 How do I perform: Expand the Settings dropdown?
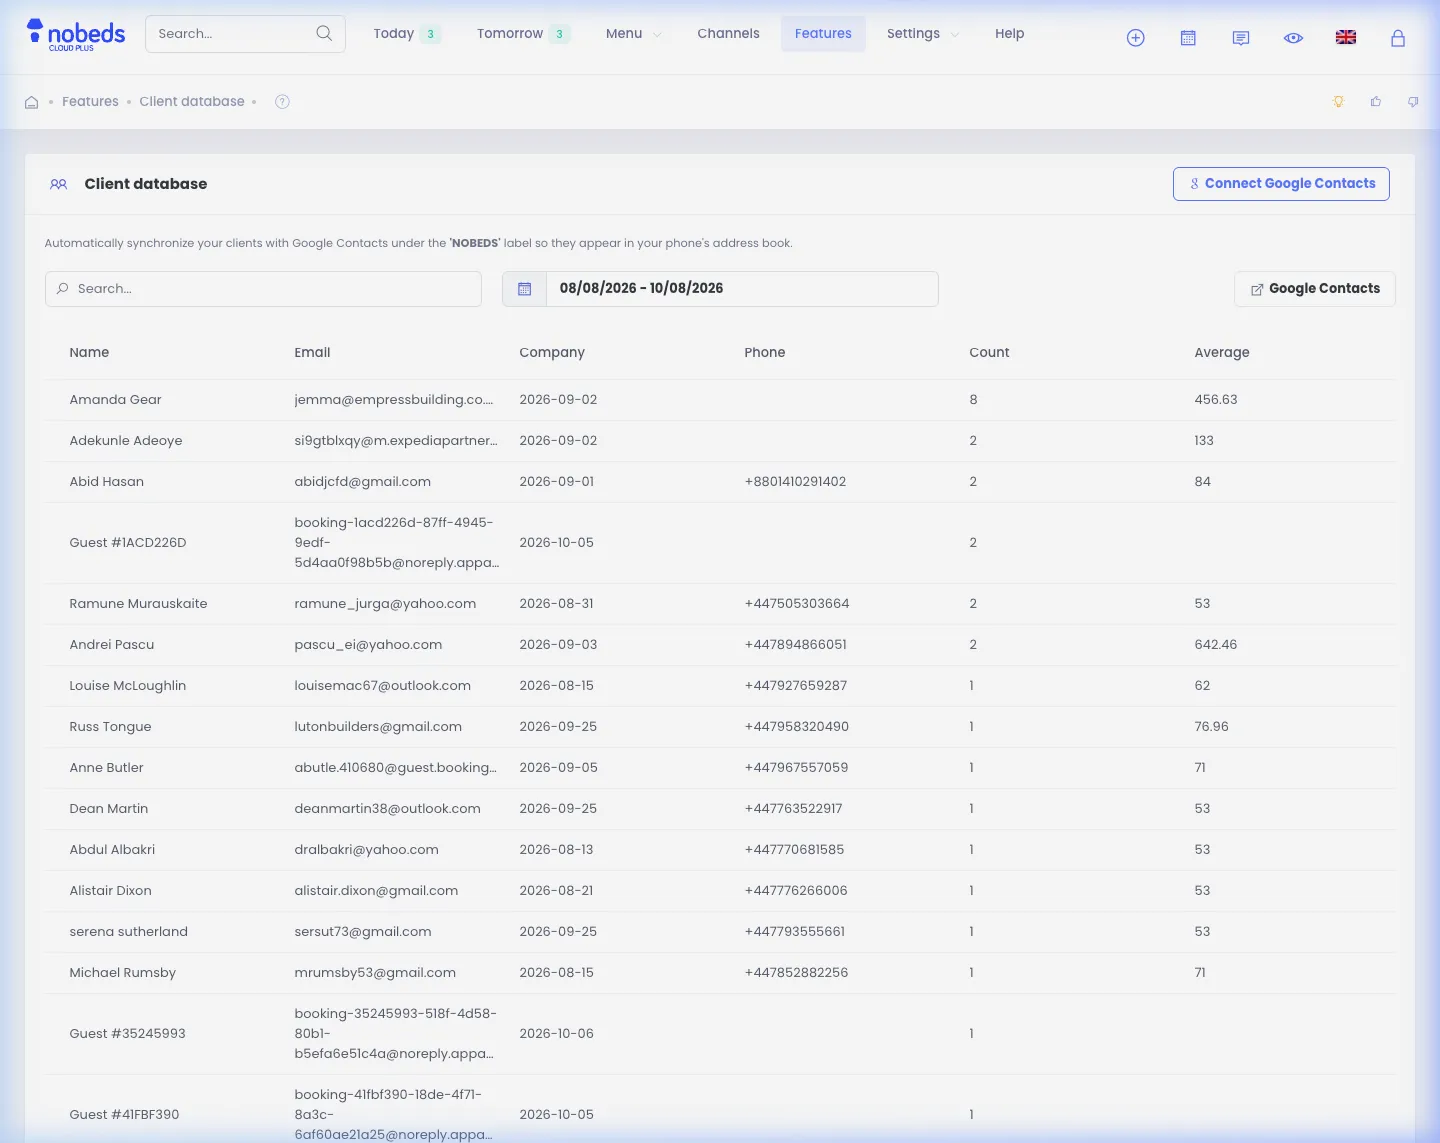pyautogui.click(x=922, y=34)
